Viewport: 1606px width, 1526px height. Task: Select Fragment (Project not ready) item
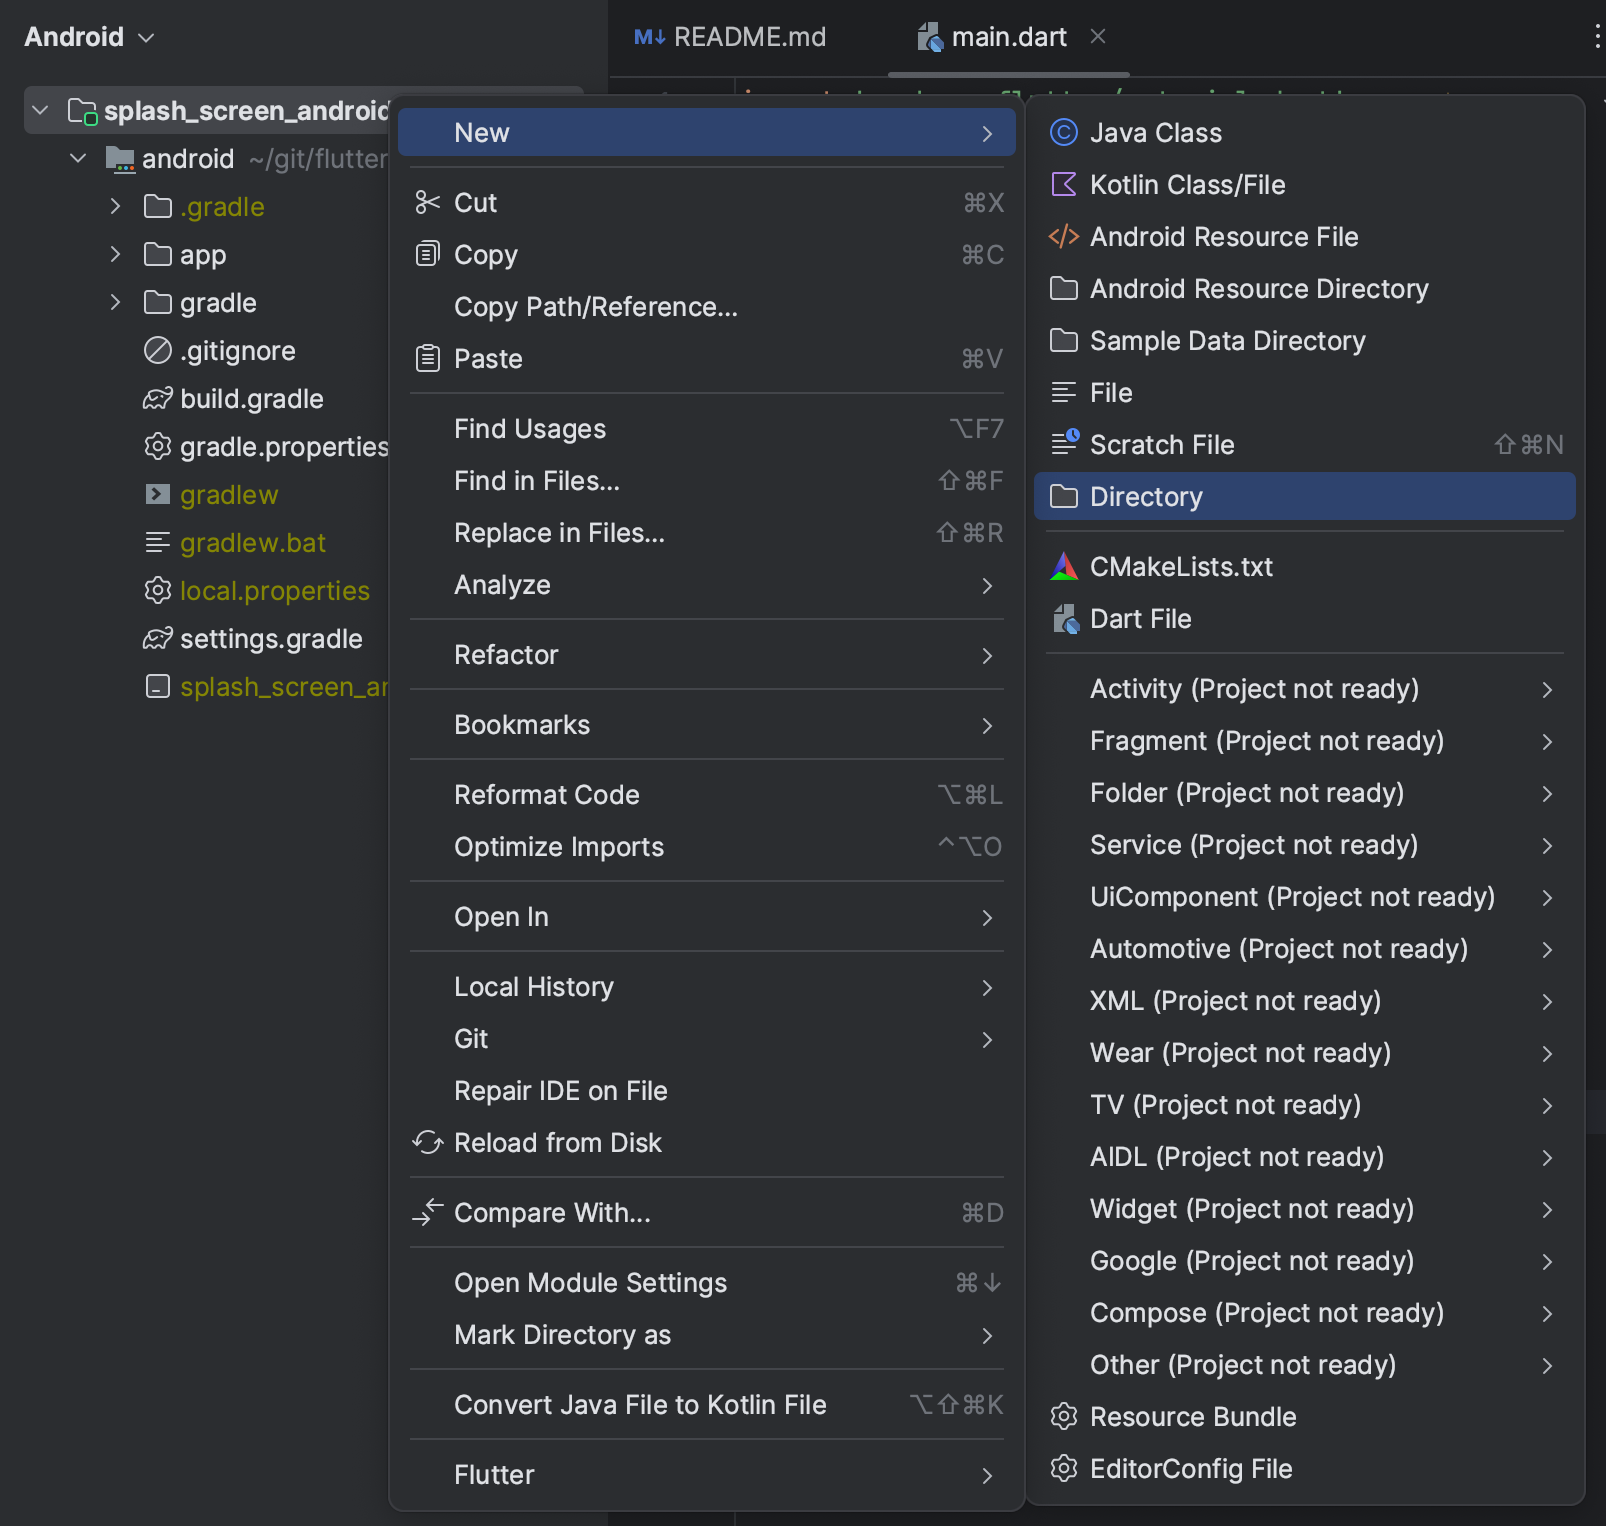pyautogui.click(x=1305, y=741)
